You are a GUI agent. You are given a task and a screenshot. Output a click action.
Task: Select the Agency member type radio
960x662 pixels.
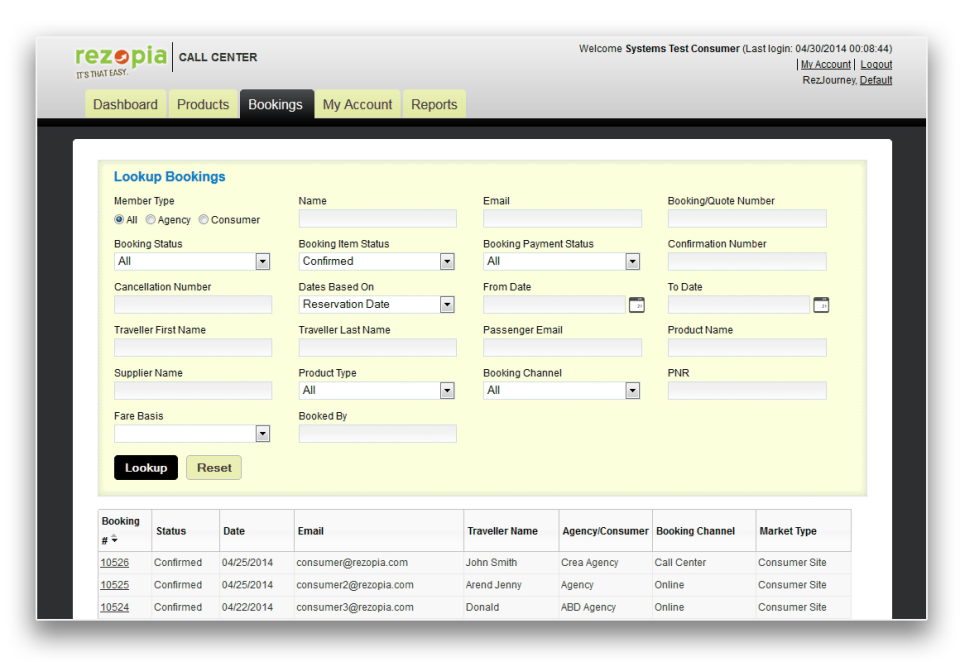(150, 219)
